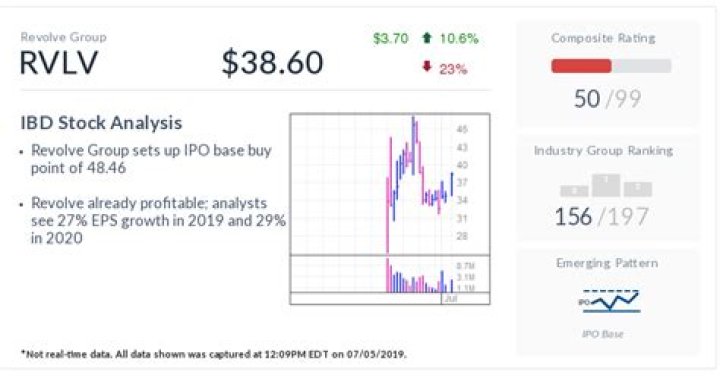720x378 pixels.
Task: Click the $3.70 price change value
Action: click(x=391, y=38)
